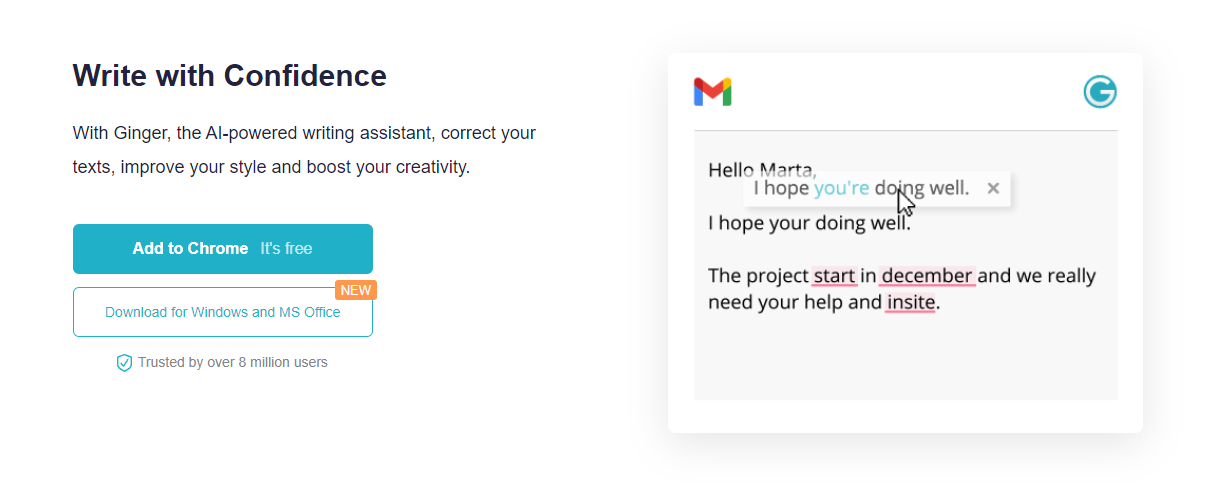Click the shield checkmark trust icon
The width and height of the screenshot is (1217, 491).
[124, 363]
